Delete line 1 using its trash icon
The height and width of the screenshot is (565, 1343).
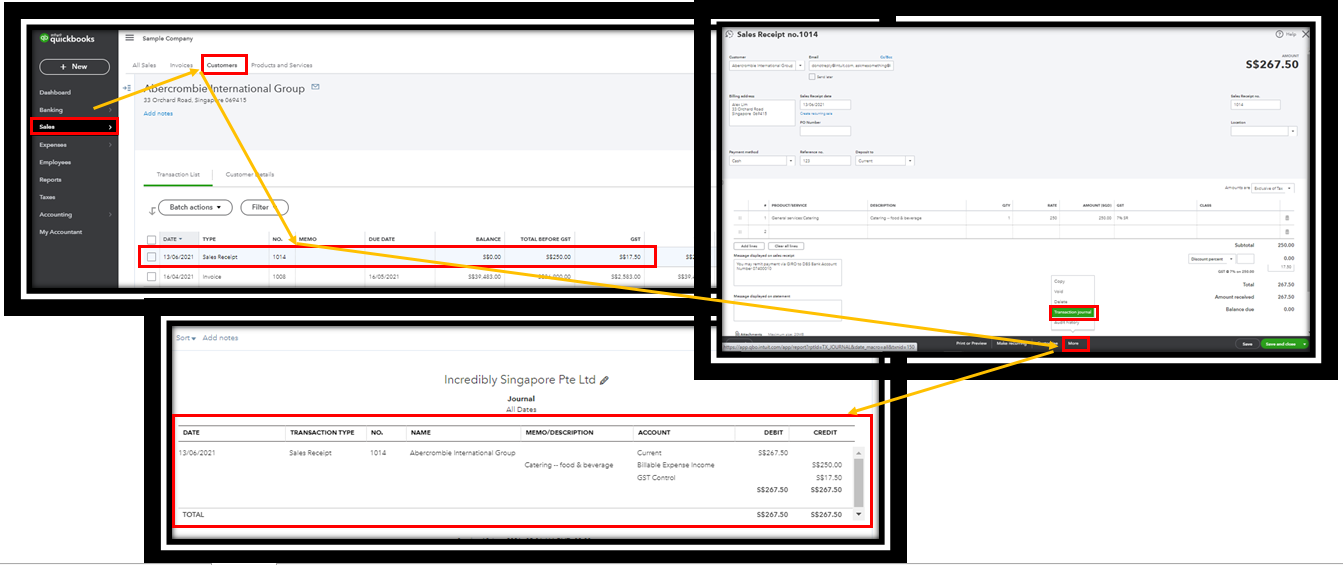point(1287,218)
